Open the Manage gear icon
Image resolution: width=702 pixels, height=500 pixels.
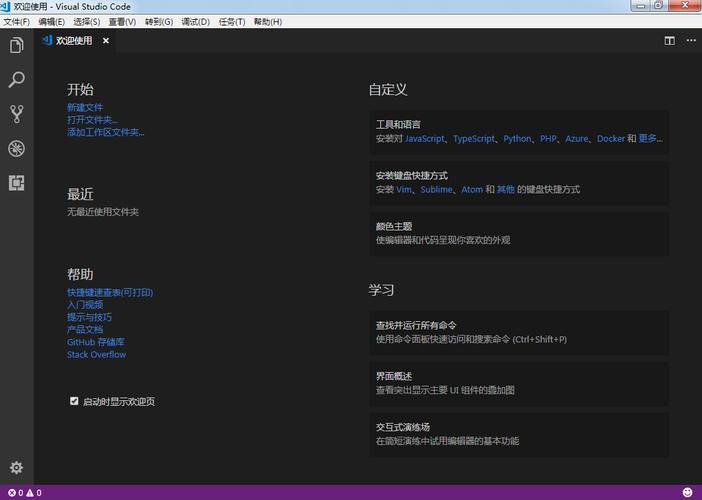pos(17,468)
